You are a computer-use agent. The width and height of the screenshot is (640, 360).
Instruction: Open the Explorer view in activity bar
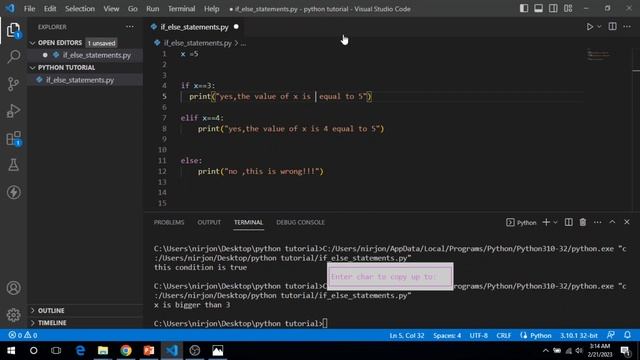tap(13, 30)
